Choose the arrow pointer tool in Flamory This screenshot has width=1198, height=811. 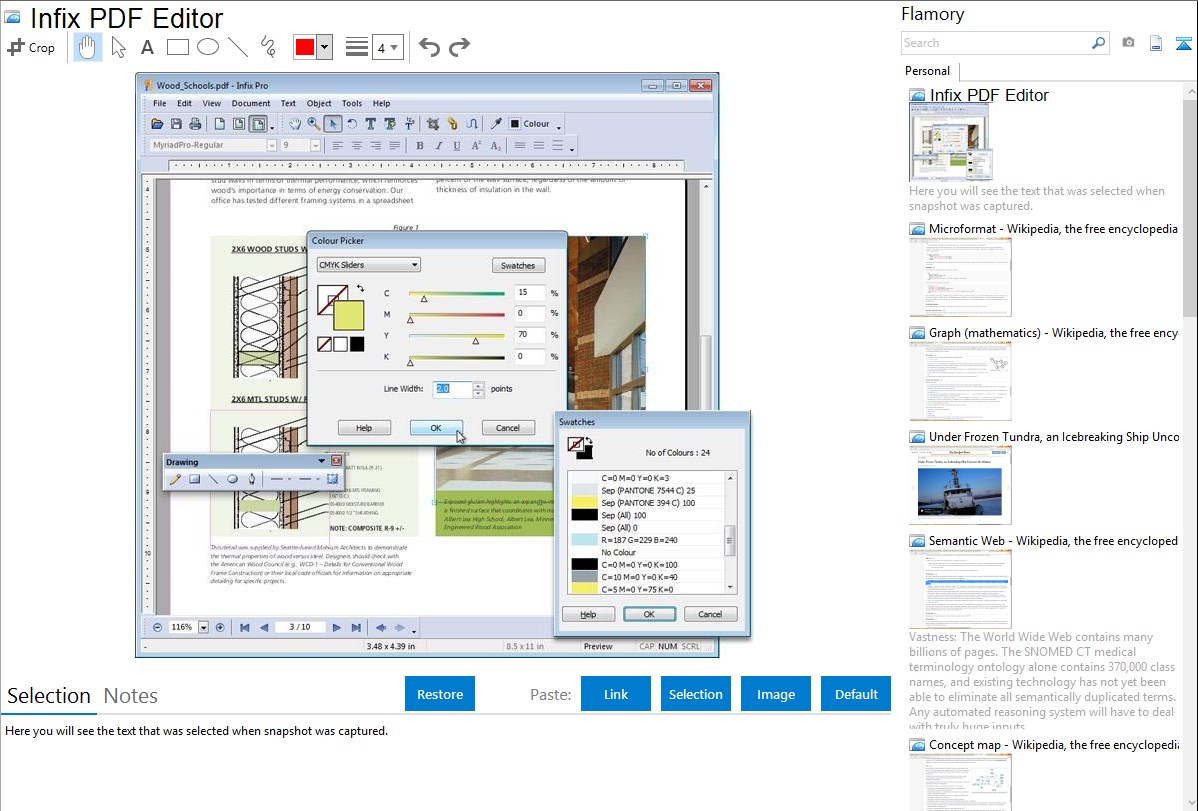[118, 47]
